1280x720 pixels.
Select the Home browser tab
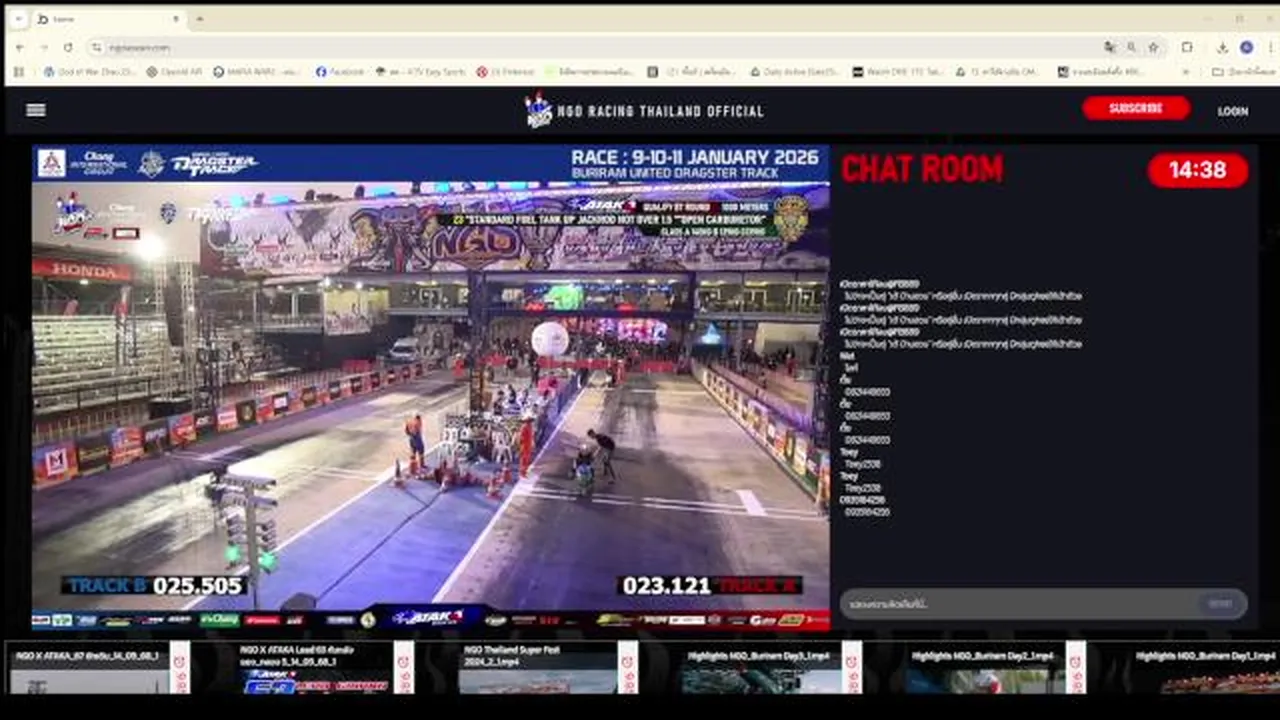(x=108, y=19)
